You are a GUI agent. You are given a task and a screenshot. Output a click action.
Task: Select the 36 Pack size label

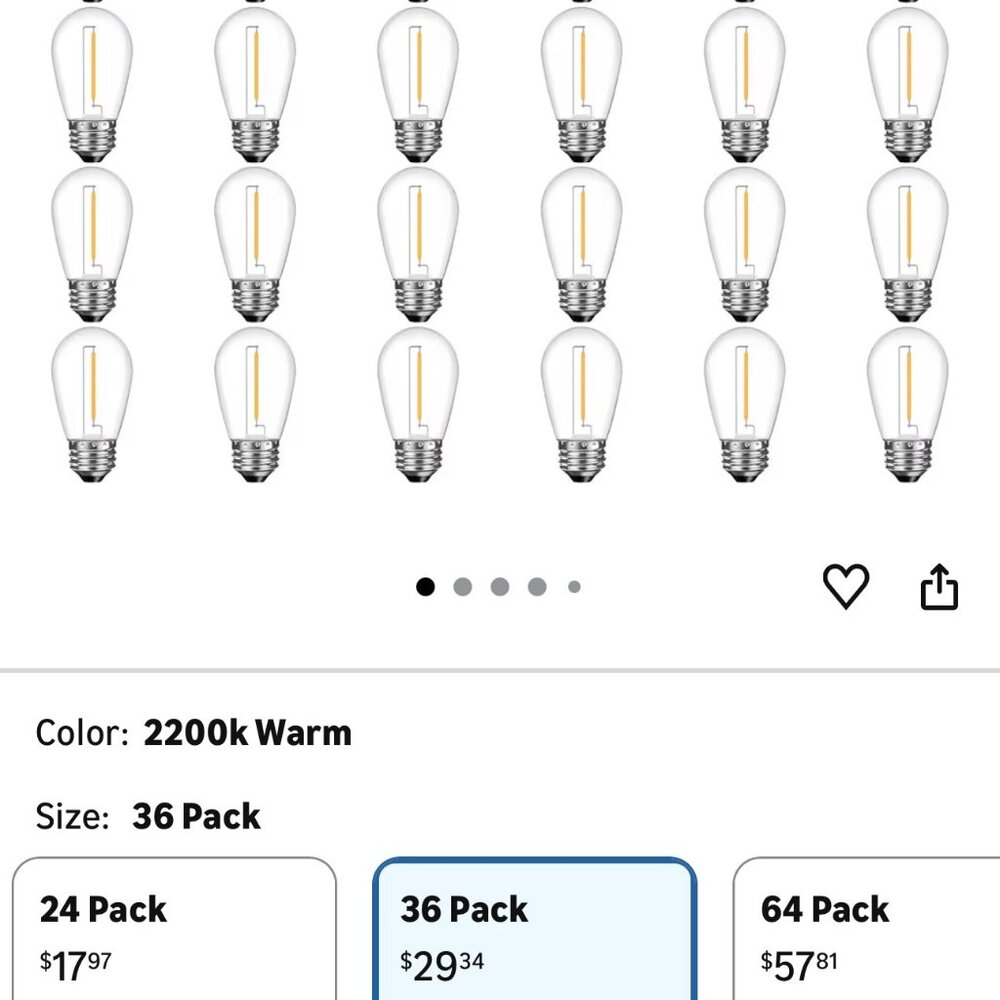(197, 817)
